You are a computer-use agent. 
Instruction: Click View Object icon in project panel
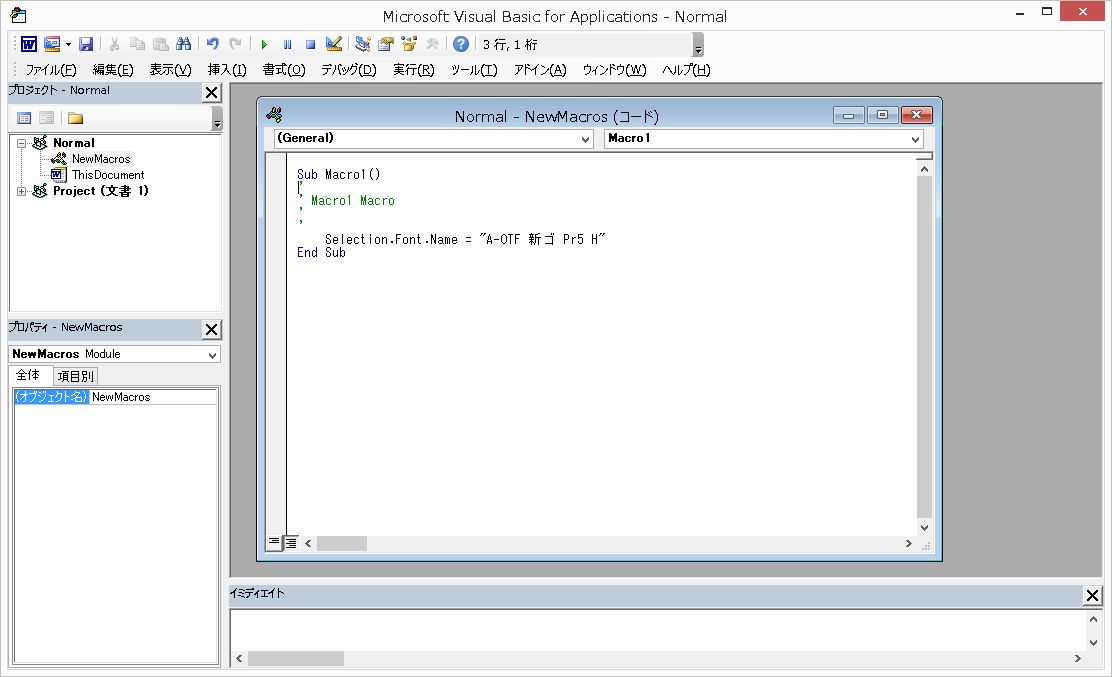coord(47,118)
